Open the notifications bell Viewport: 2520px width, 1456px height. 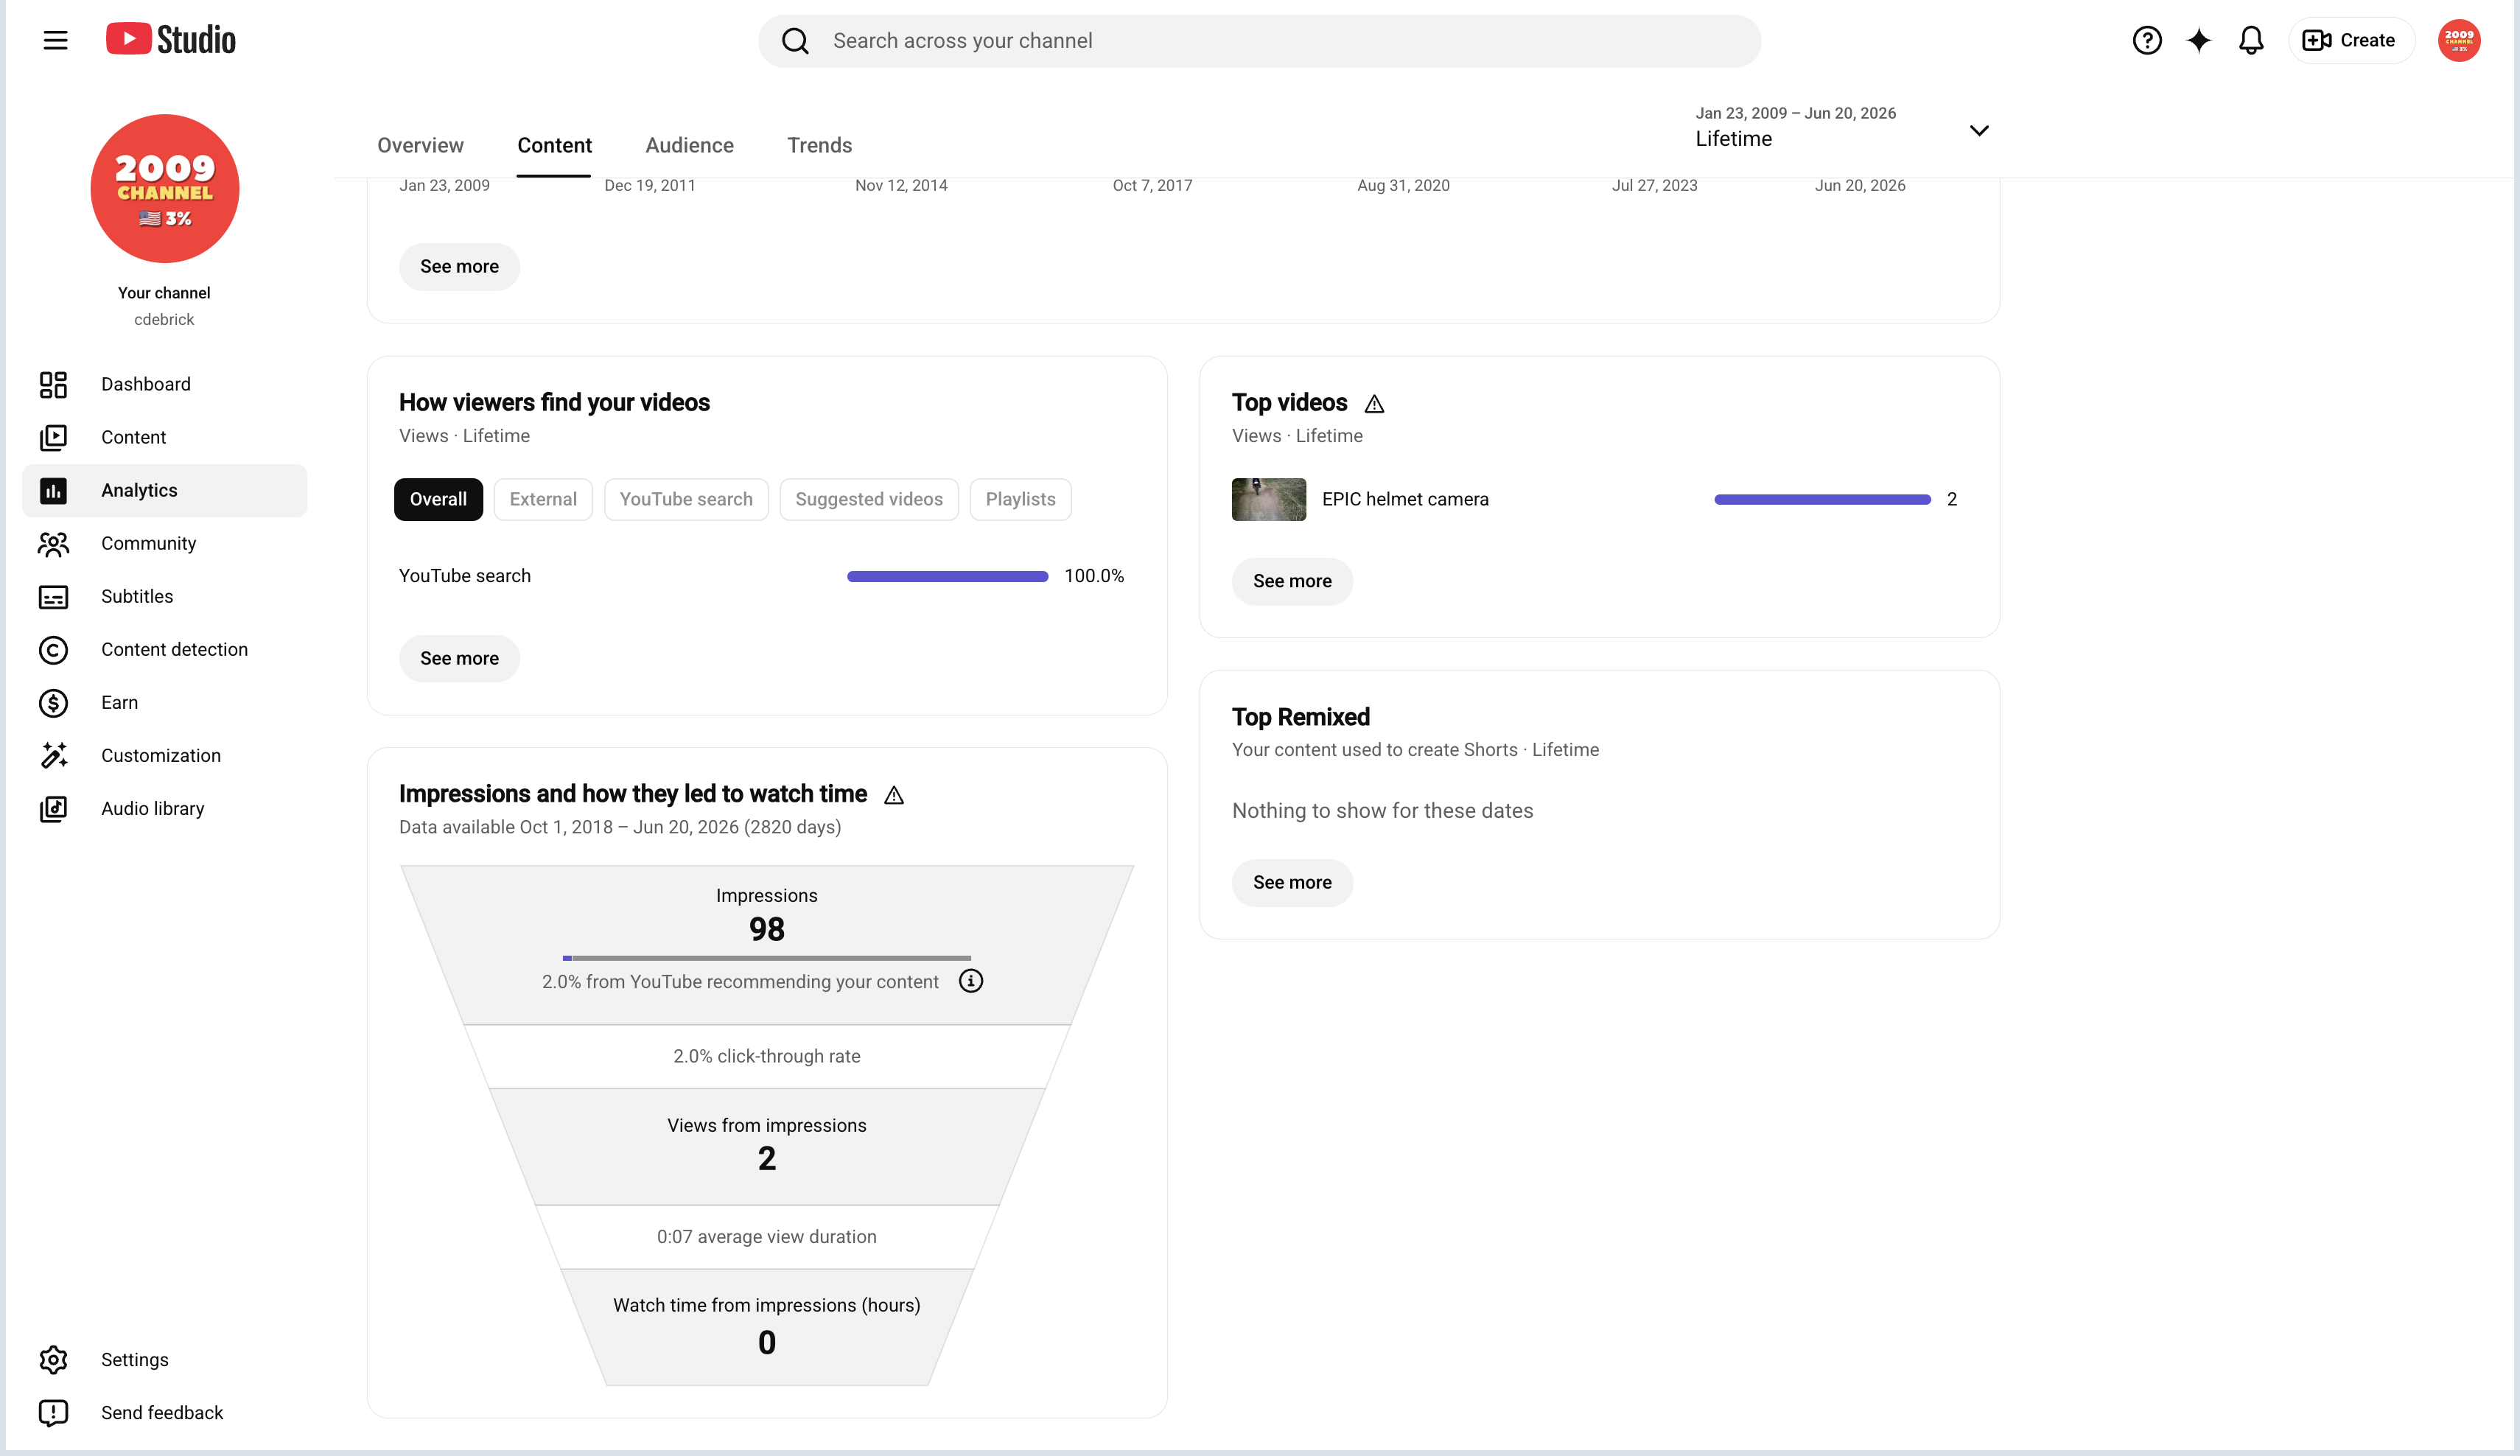[2250, 40]
